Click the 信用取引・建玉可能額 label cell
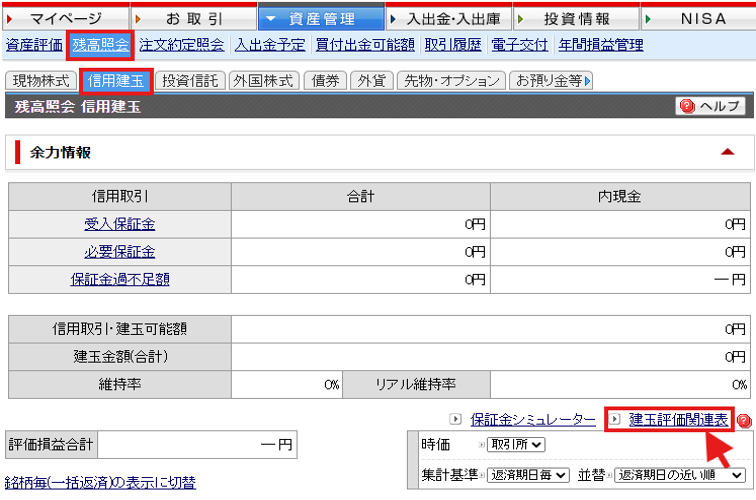Viewport: 756px width, 500px height. pyautogui.click(x=120, y=329)
